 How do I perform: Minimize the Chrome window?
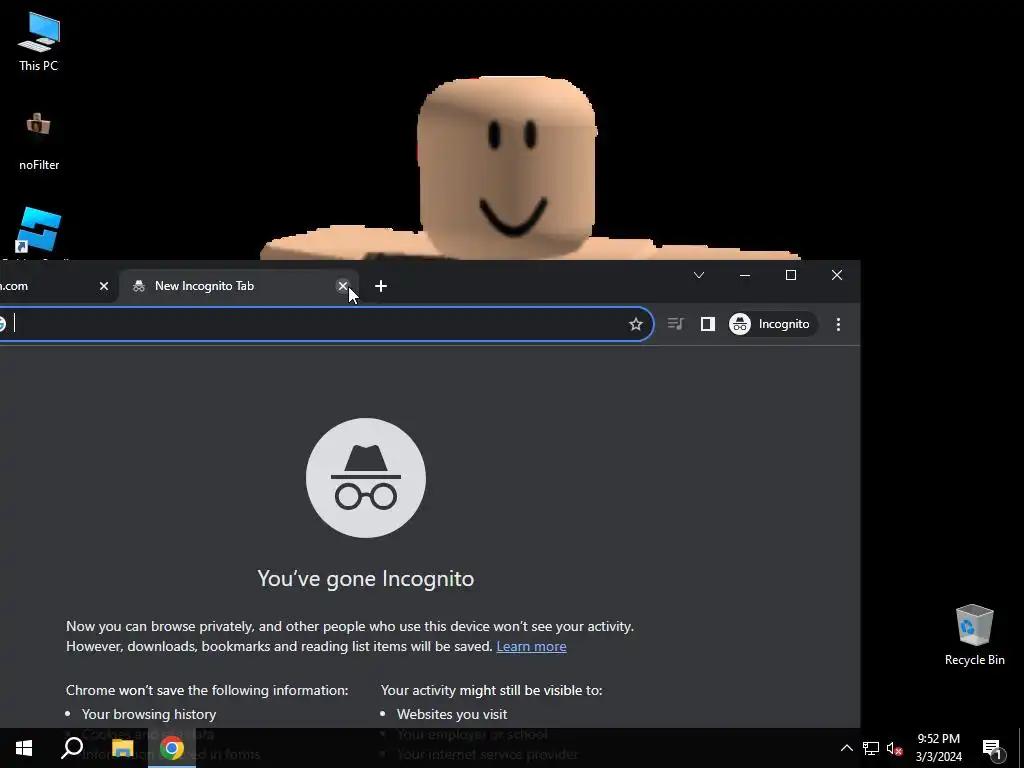coord(744,275)
